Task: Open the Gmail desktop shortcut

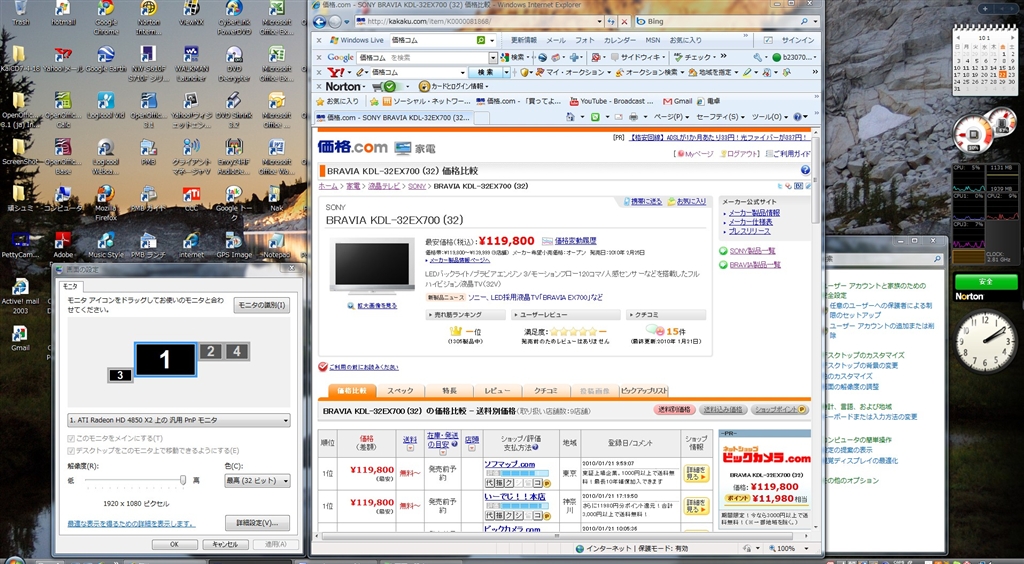Action: click(x=20, y=338)
